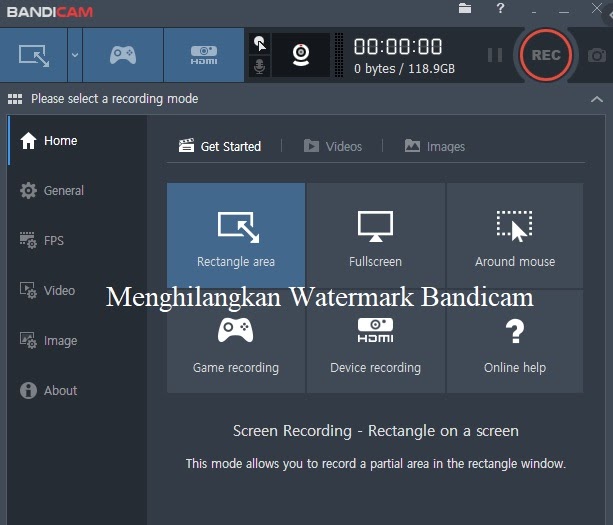Screen dimensions: 613x525
Task: Click the pause recording button
Action: [x=495, y=55]
